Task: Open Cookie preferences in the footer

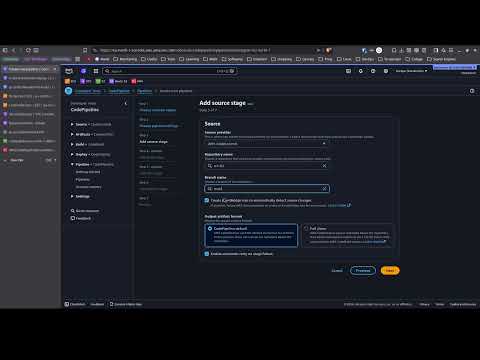Action: (x=463, y=304)
